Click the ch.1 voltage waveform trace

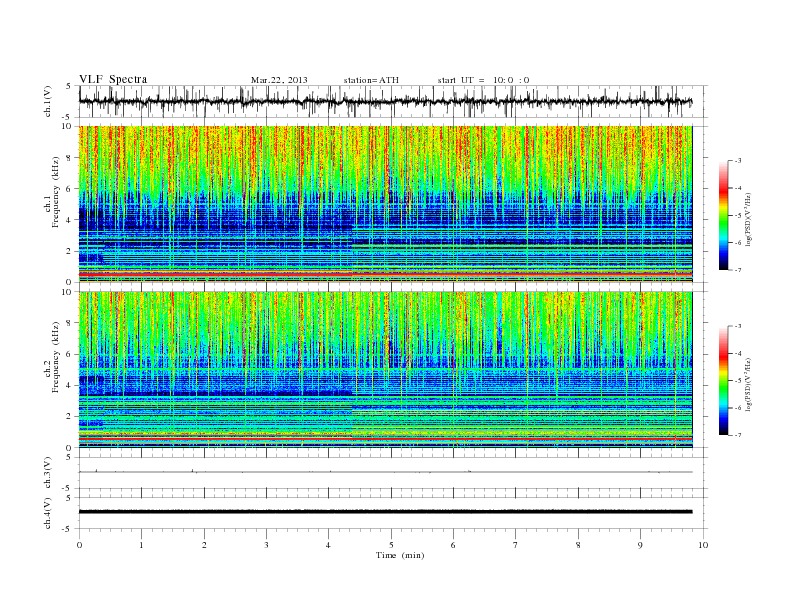pos(385,101)
